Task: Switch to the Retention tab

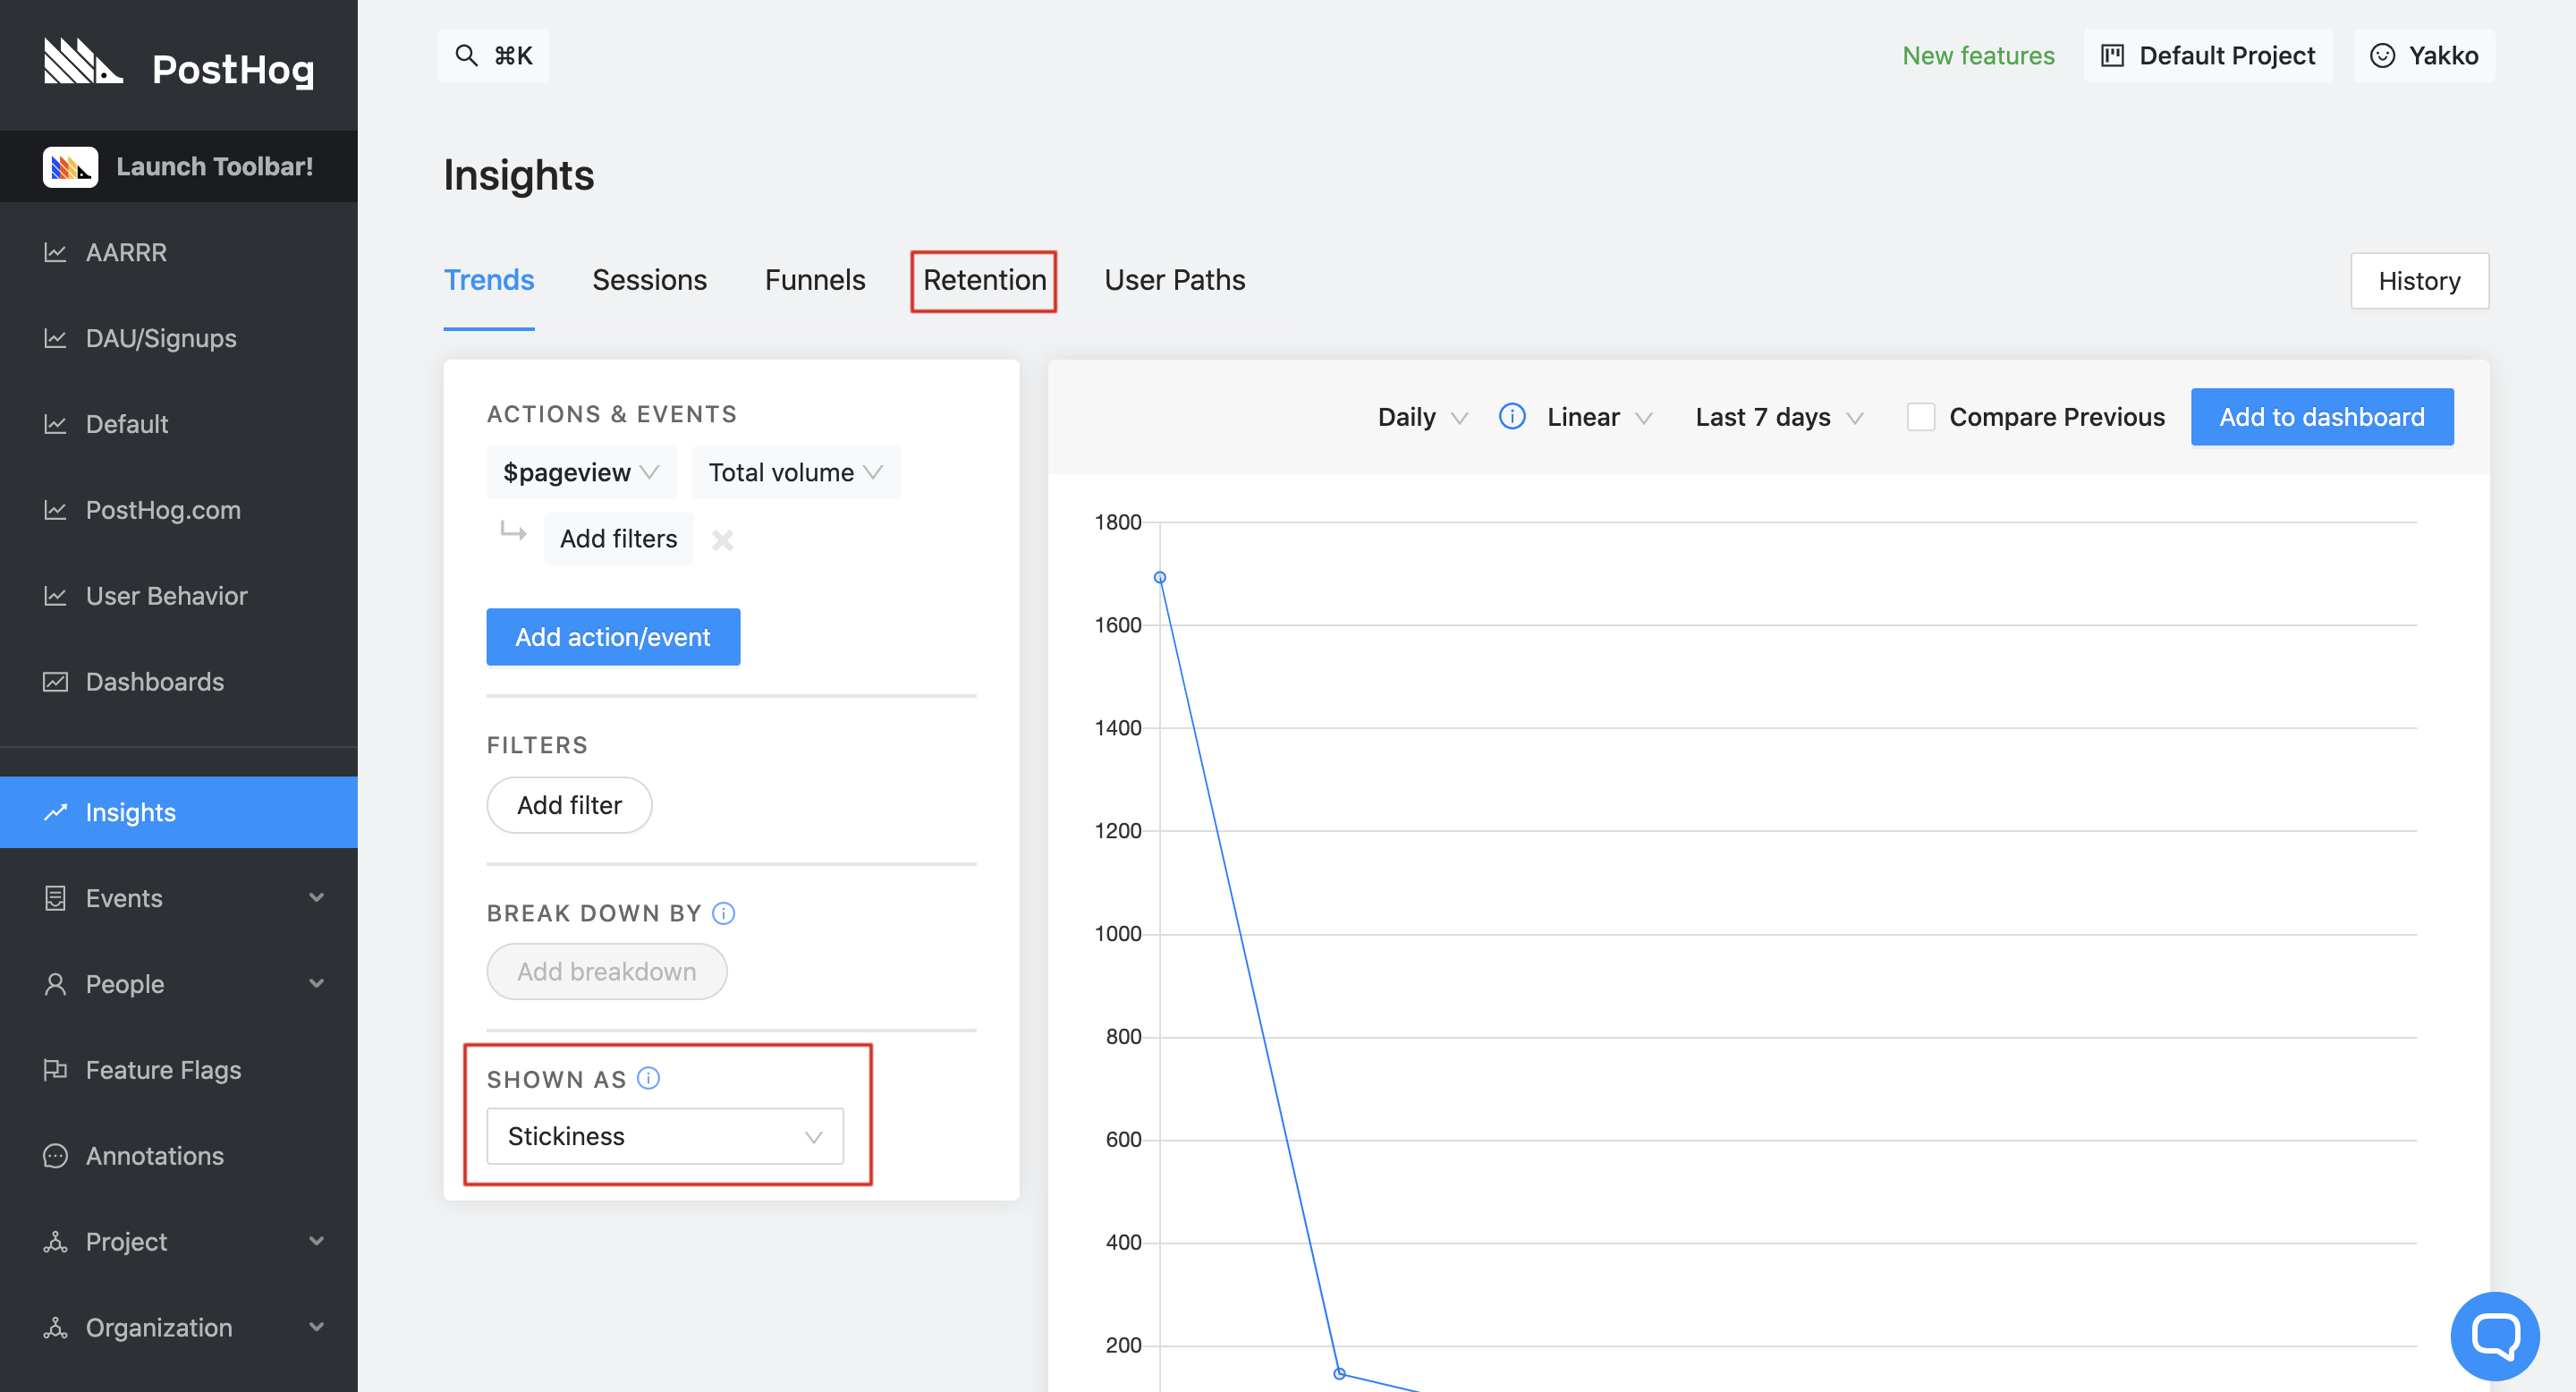Action: point(986,281)
